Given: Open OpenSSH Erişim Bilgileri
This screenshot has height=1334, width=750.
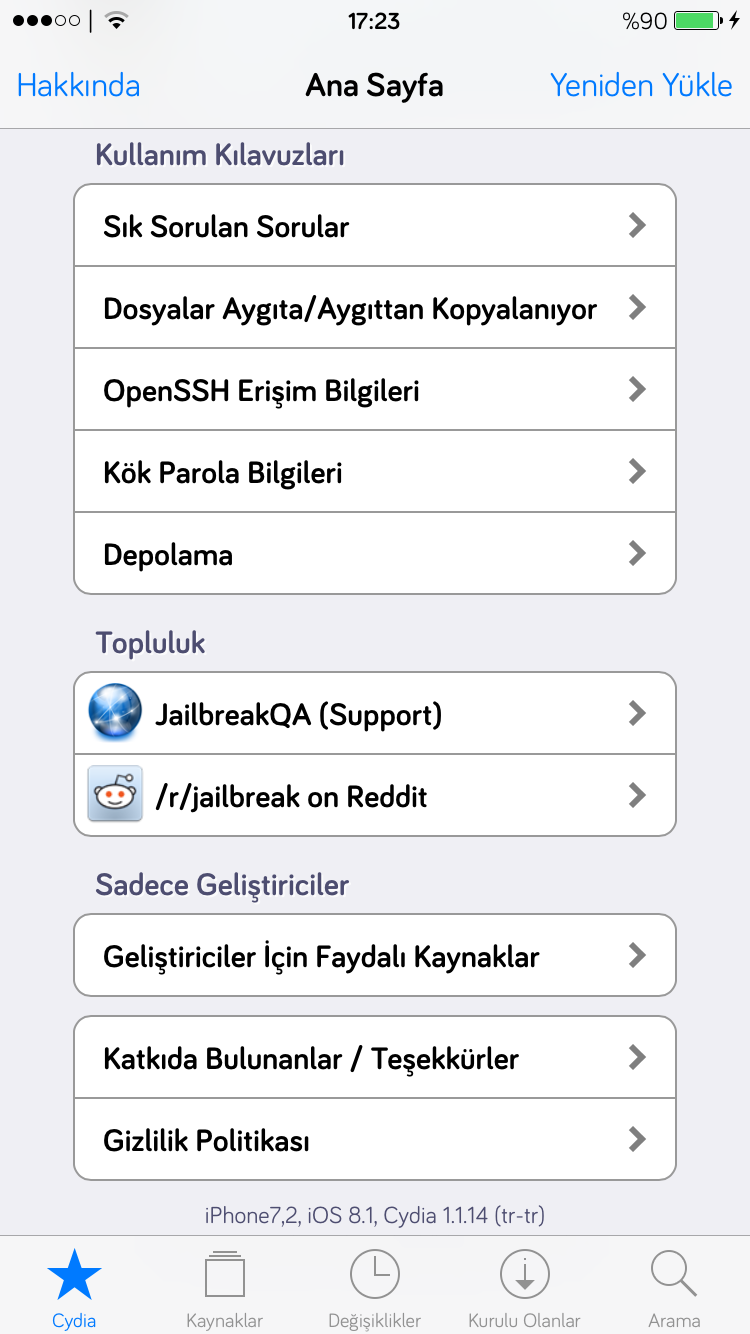Looking at the screenshot, I should 375,390.
